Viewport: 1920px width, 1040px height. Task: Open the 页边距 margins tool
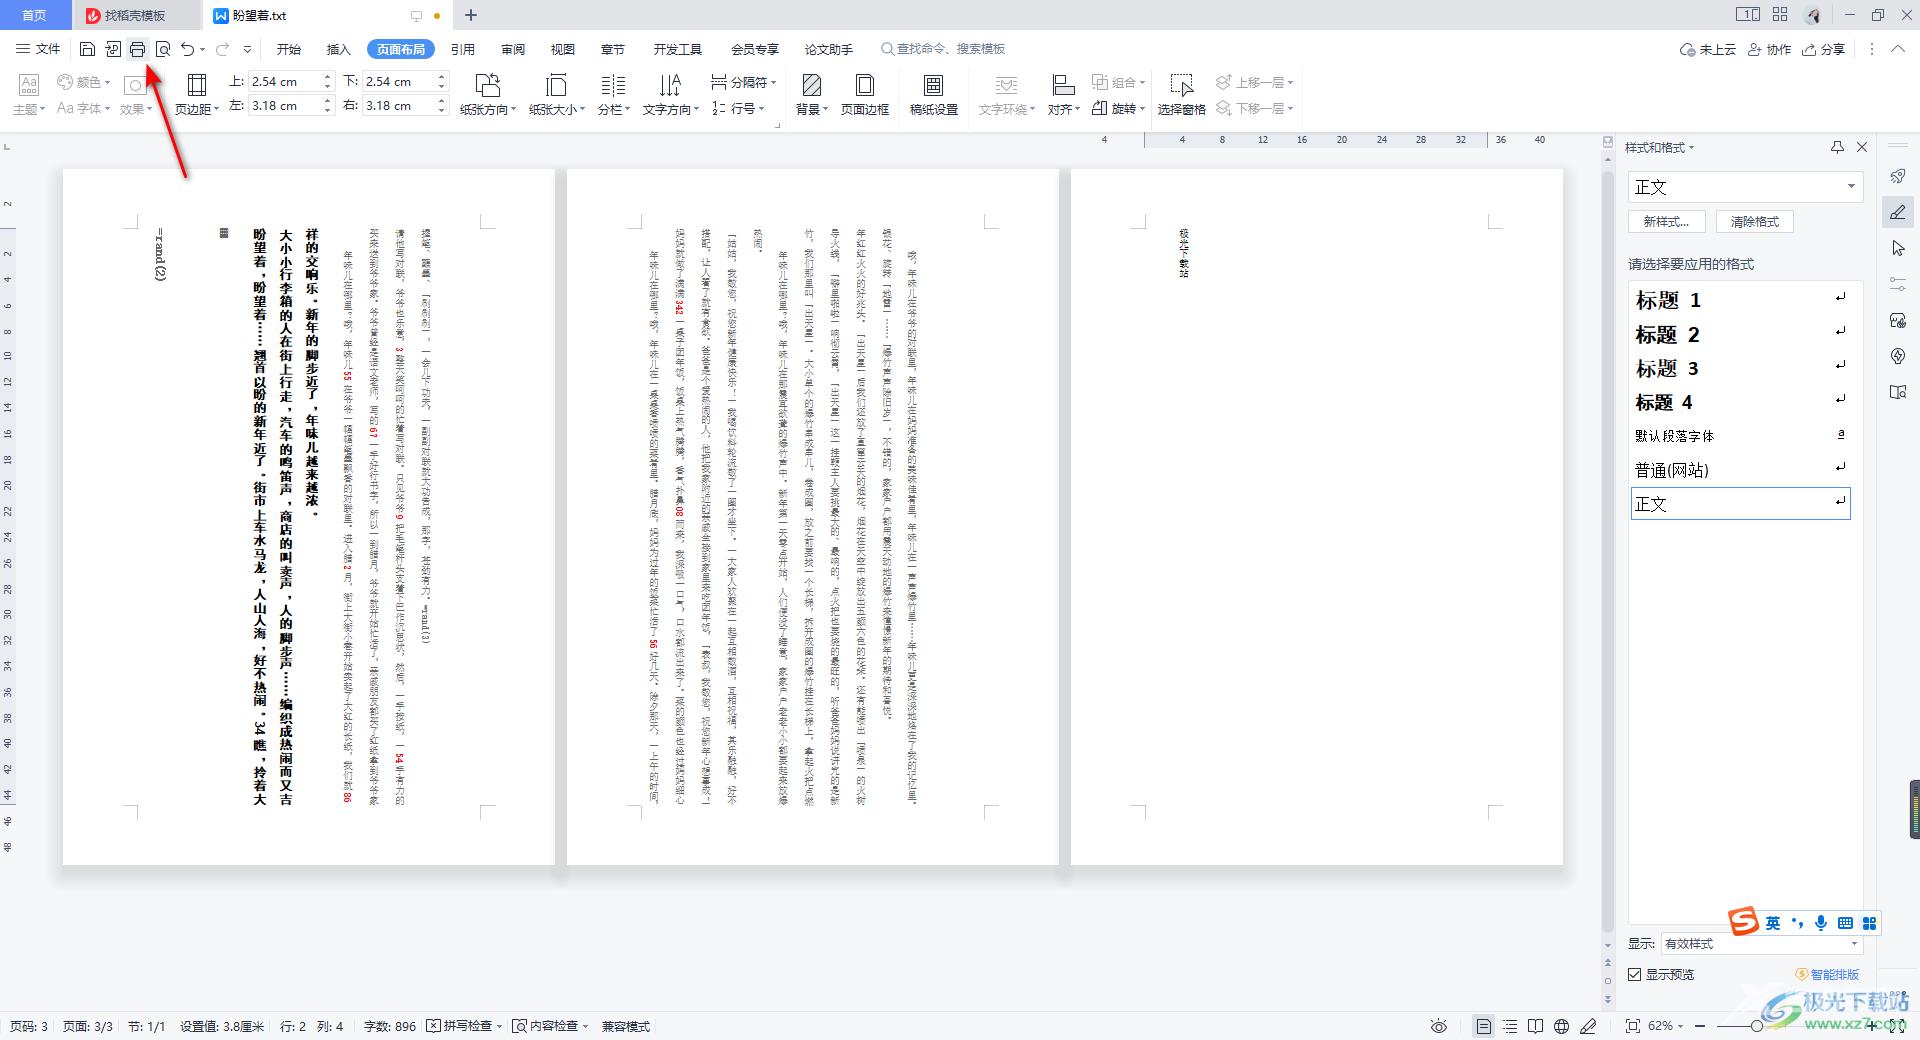[x=197, y=95]
